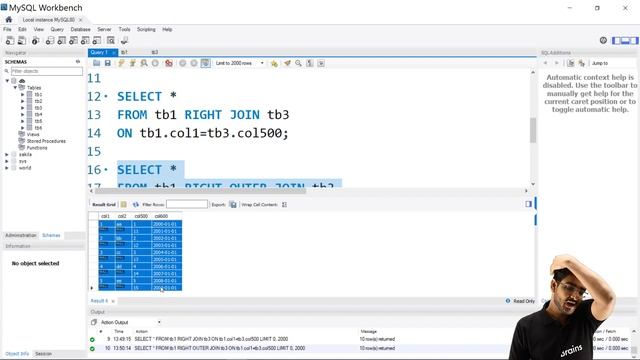This screenshot has height=360, width=640.
Task: Execute statement under cursor lightning icon
Action: (x=133, y=63)
